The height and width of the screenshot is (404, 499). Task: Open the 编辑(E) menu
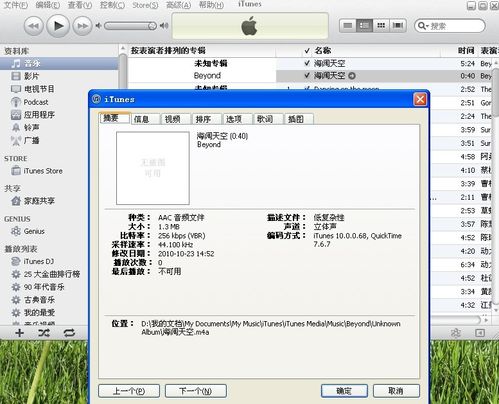point(48,5)
